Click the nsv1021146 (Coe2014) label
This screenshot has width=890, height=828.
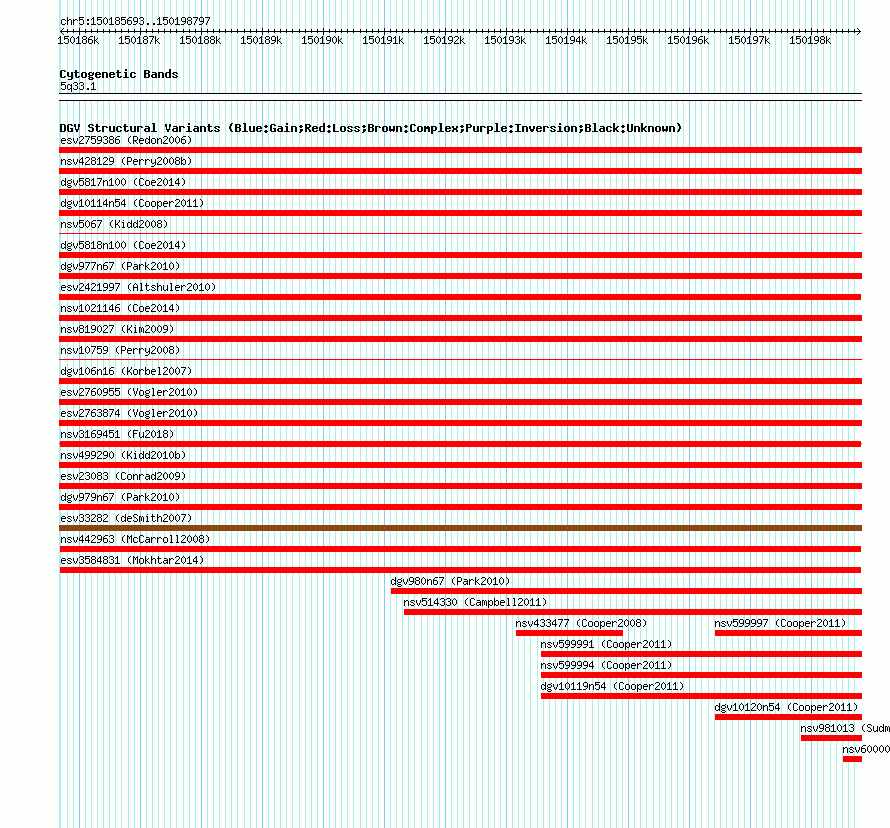click(120, 308)
